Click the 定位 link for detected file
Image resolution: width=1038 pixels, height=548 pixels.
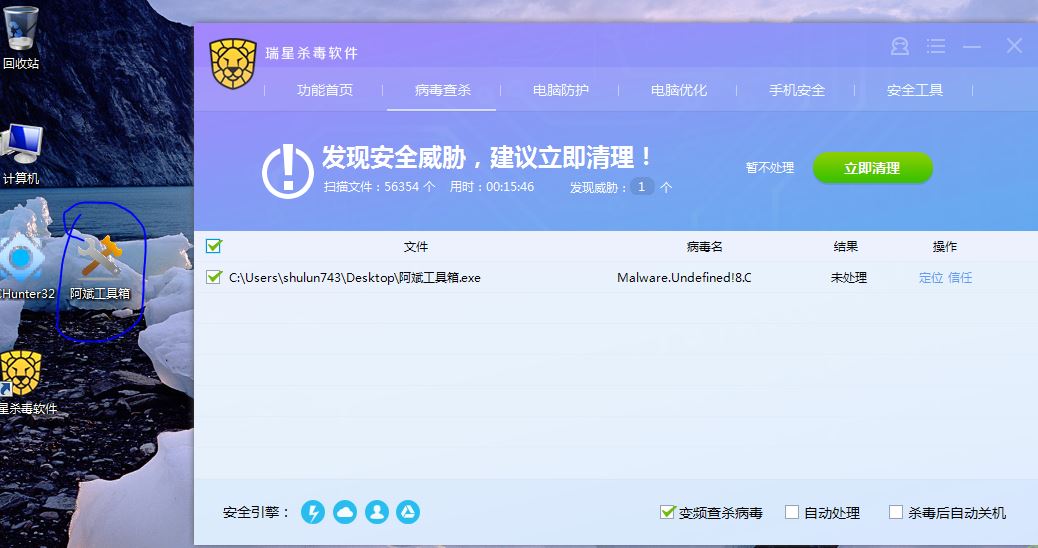point(930,278)
